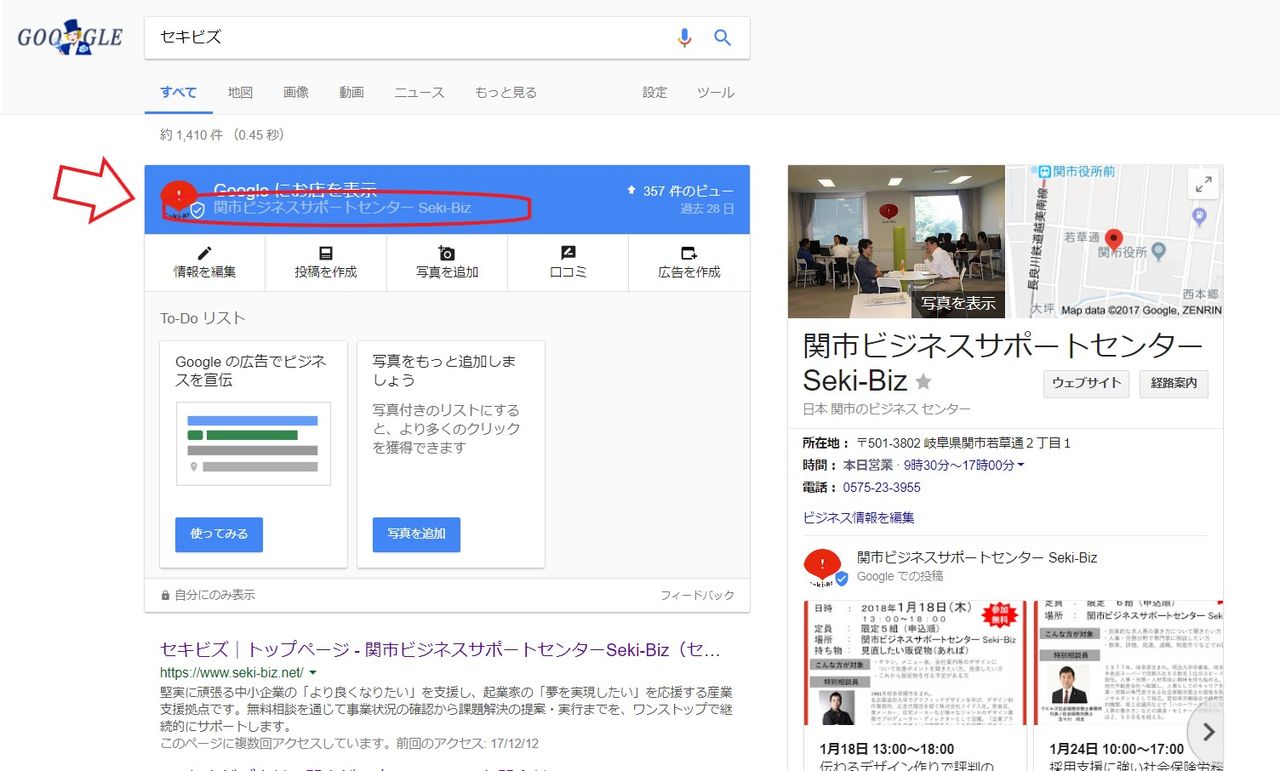1280x771 pixels.
Task: Open the 1月24日 post card
Action: tap(1128, 684)
